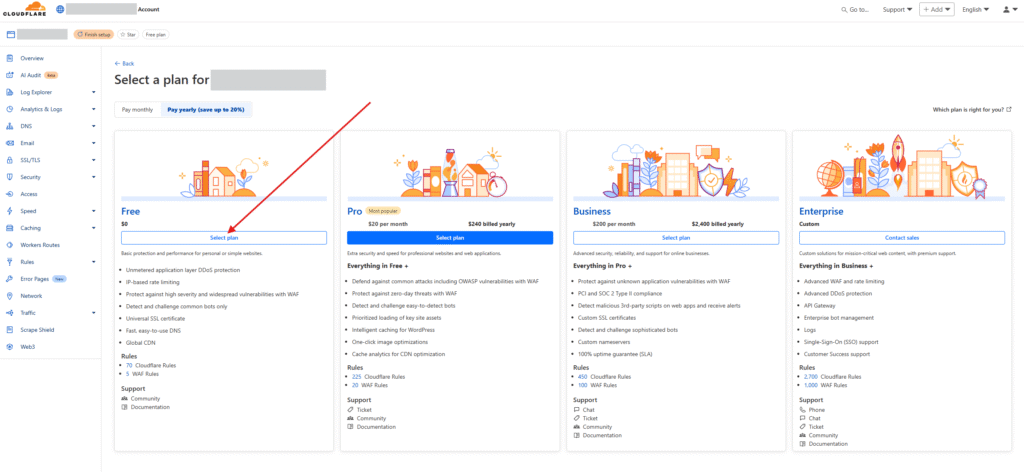Select the Rules funnel icon

10,262
